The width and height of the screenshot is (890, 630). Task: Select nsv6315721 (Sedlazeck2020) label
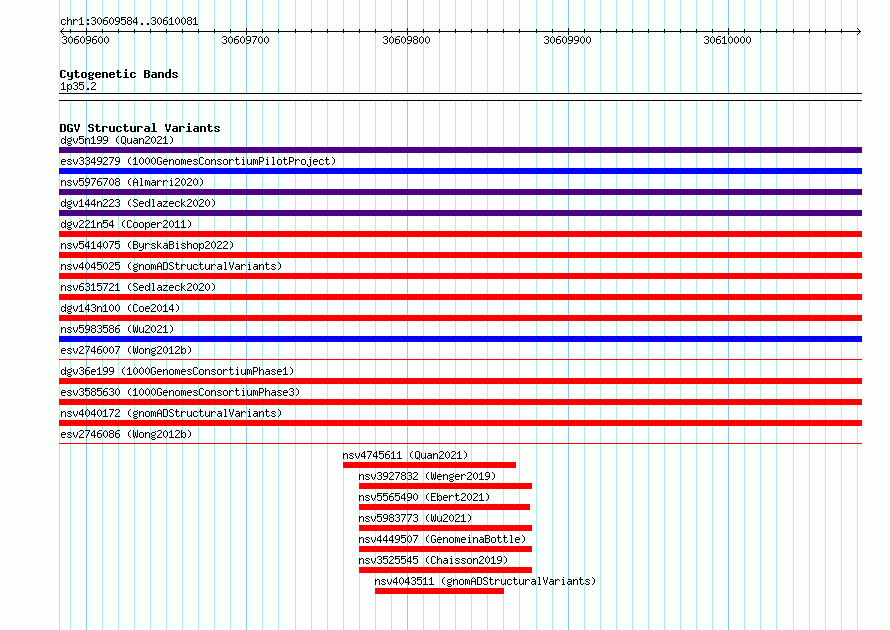pyautogui.click(x=138, y=287)
